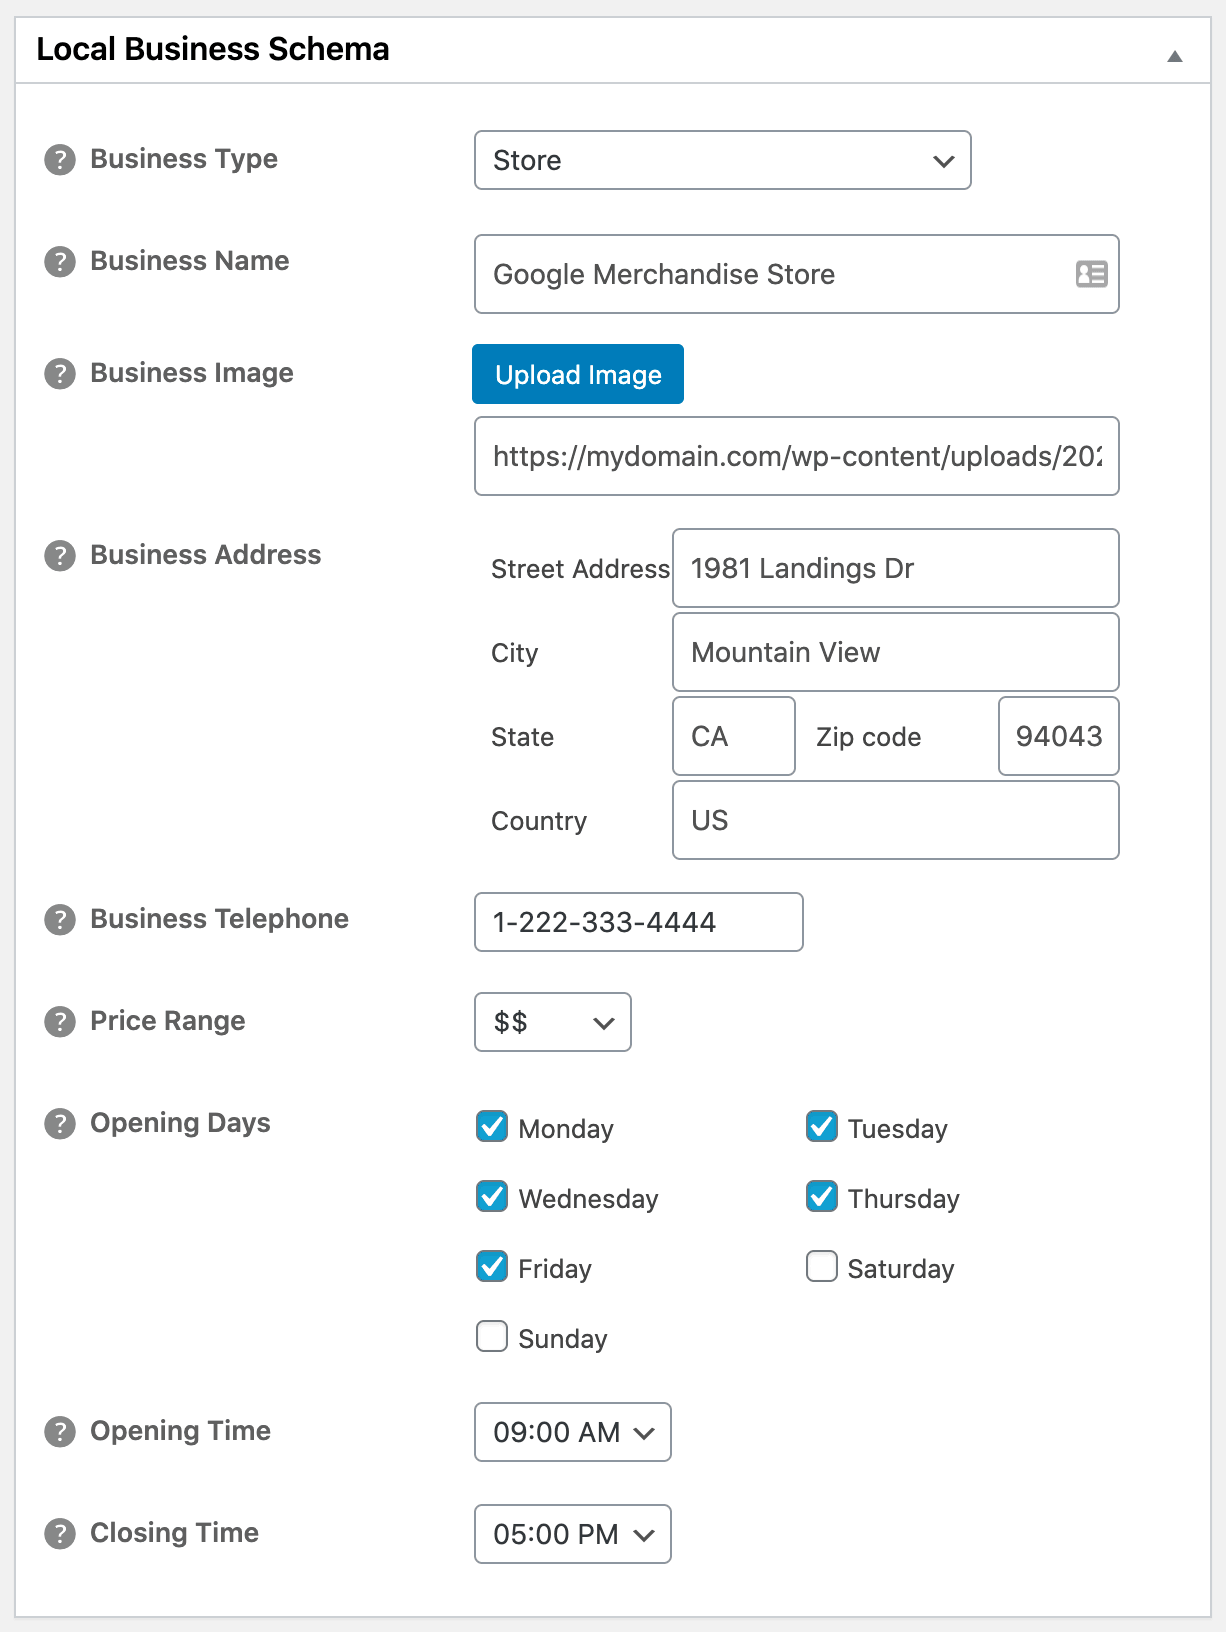
Task: Open the Closing Time dropdown showing 05:00 PM
Action: [573, 1534]
